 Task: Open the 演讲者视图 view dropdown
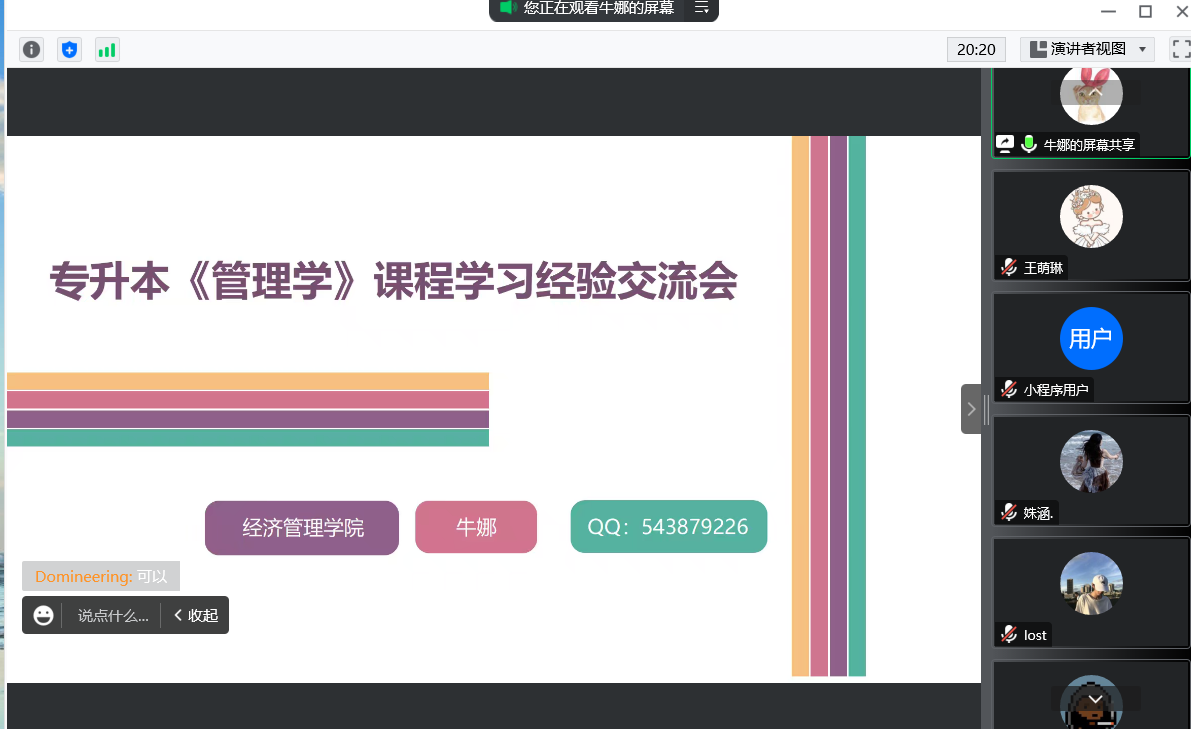click(x=1087, y=49)
